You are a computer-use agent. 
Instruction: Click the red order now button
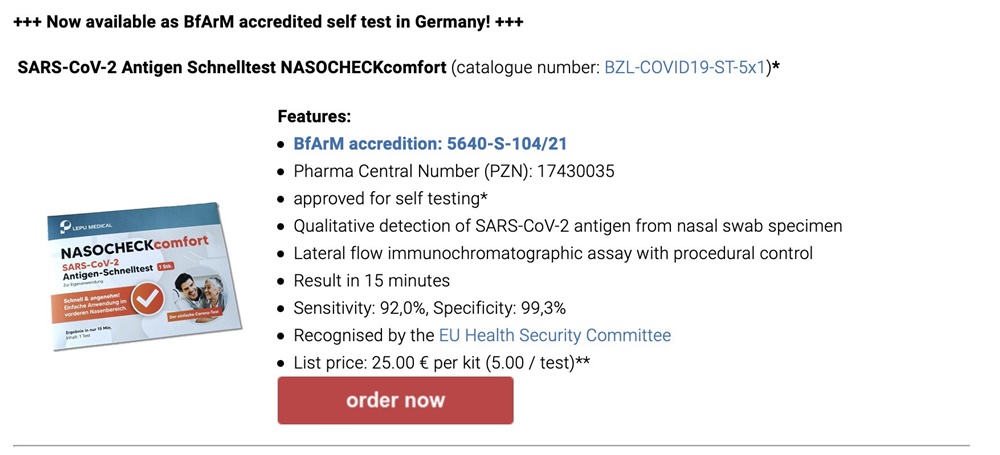coord(395,400)
